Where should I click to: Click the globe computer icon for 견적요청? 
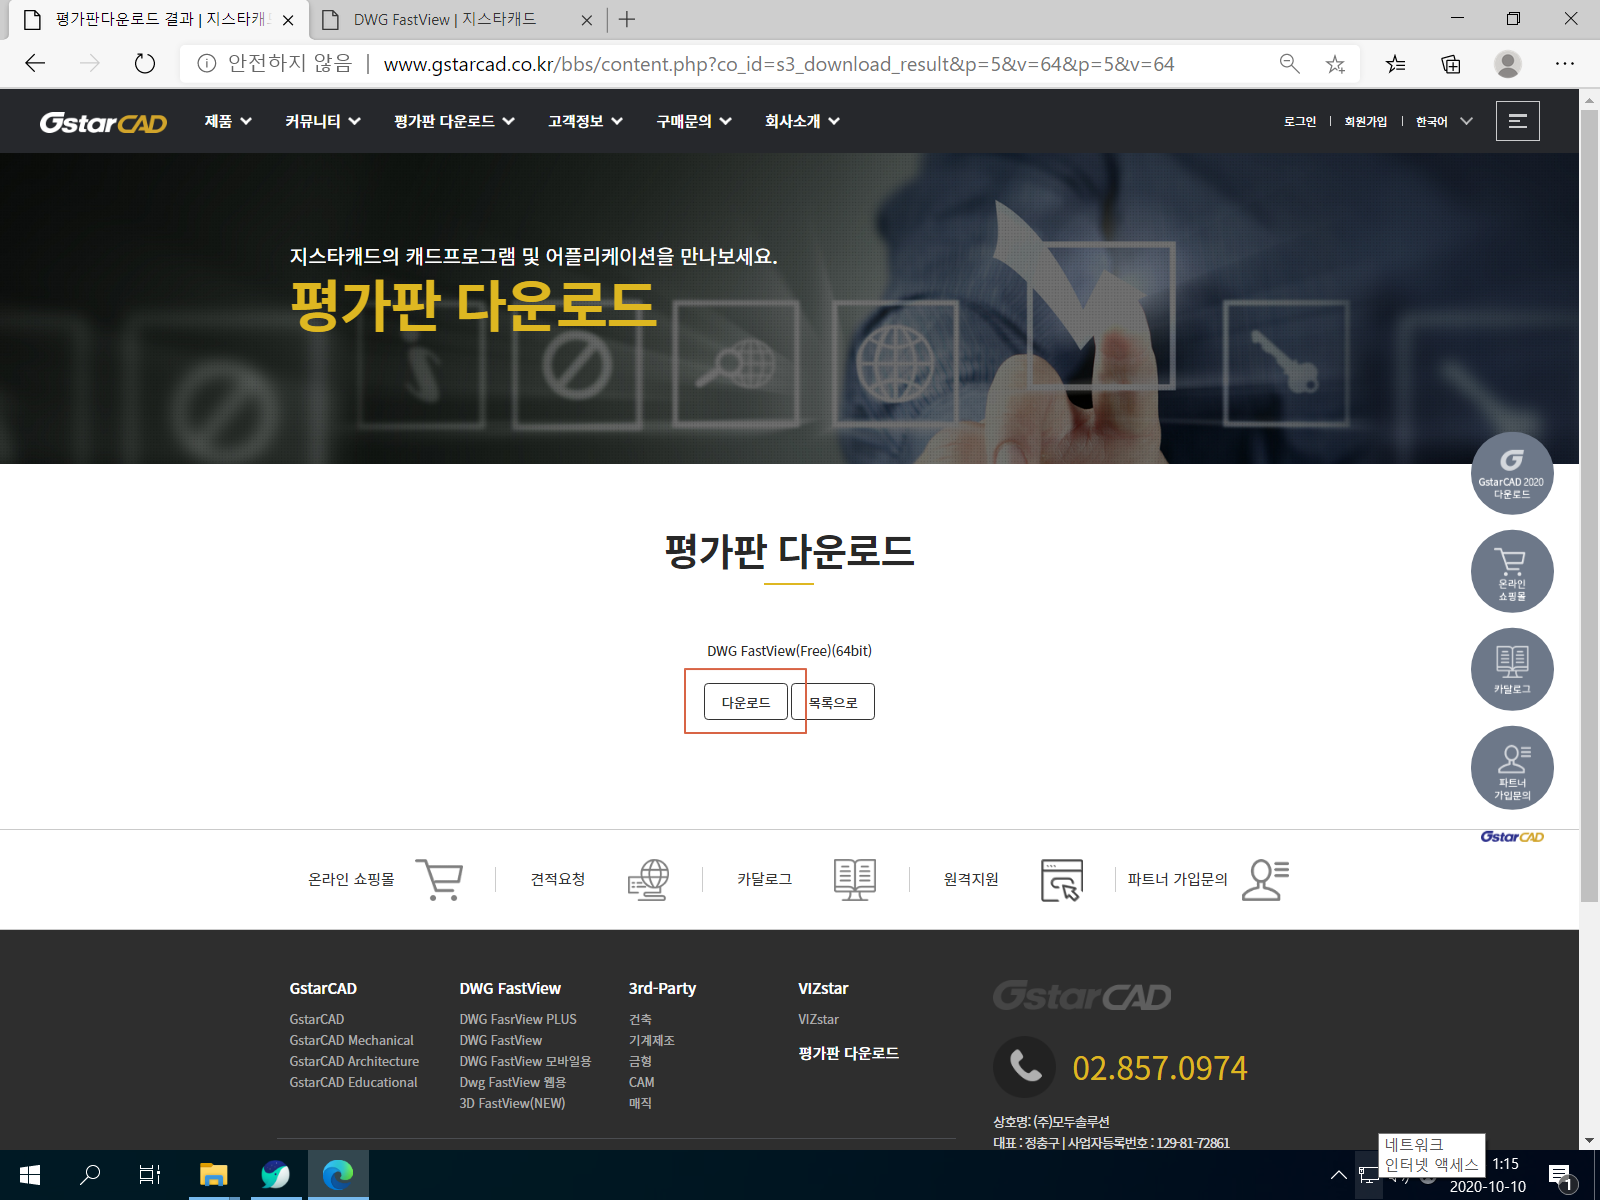(x=648, y=880)
